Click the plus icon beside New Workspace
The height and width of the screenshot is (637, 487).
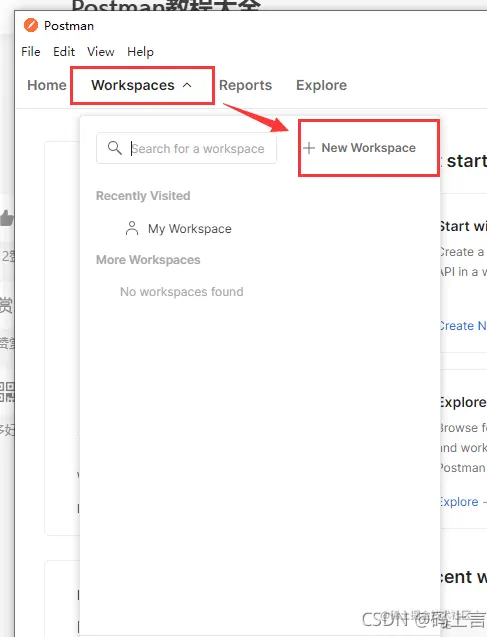[309, 148]
